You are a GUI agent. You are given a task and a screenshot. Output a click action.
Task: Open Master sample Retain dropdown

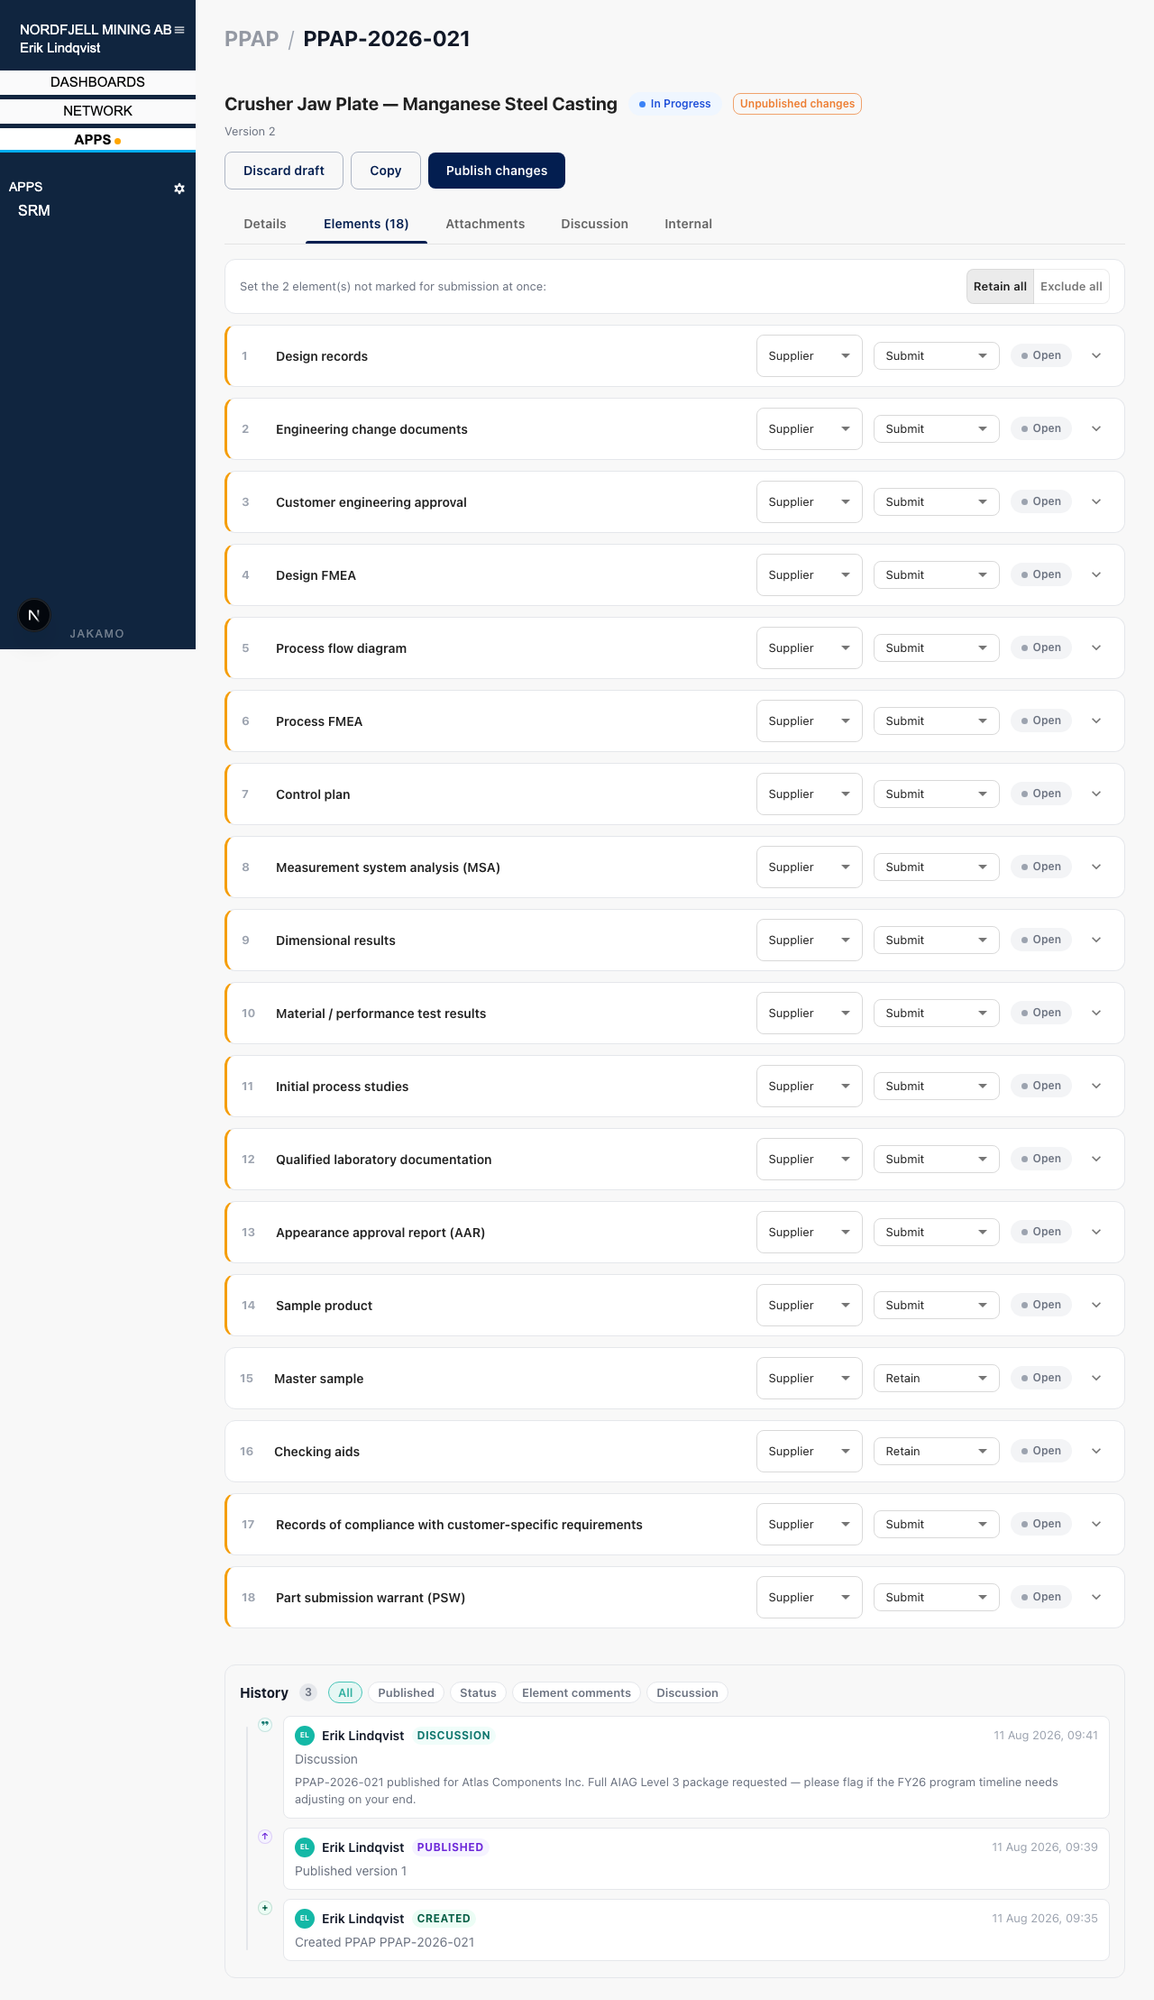tap(936, 1378)
